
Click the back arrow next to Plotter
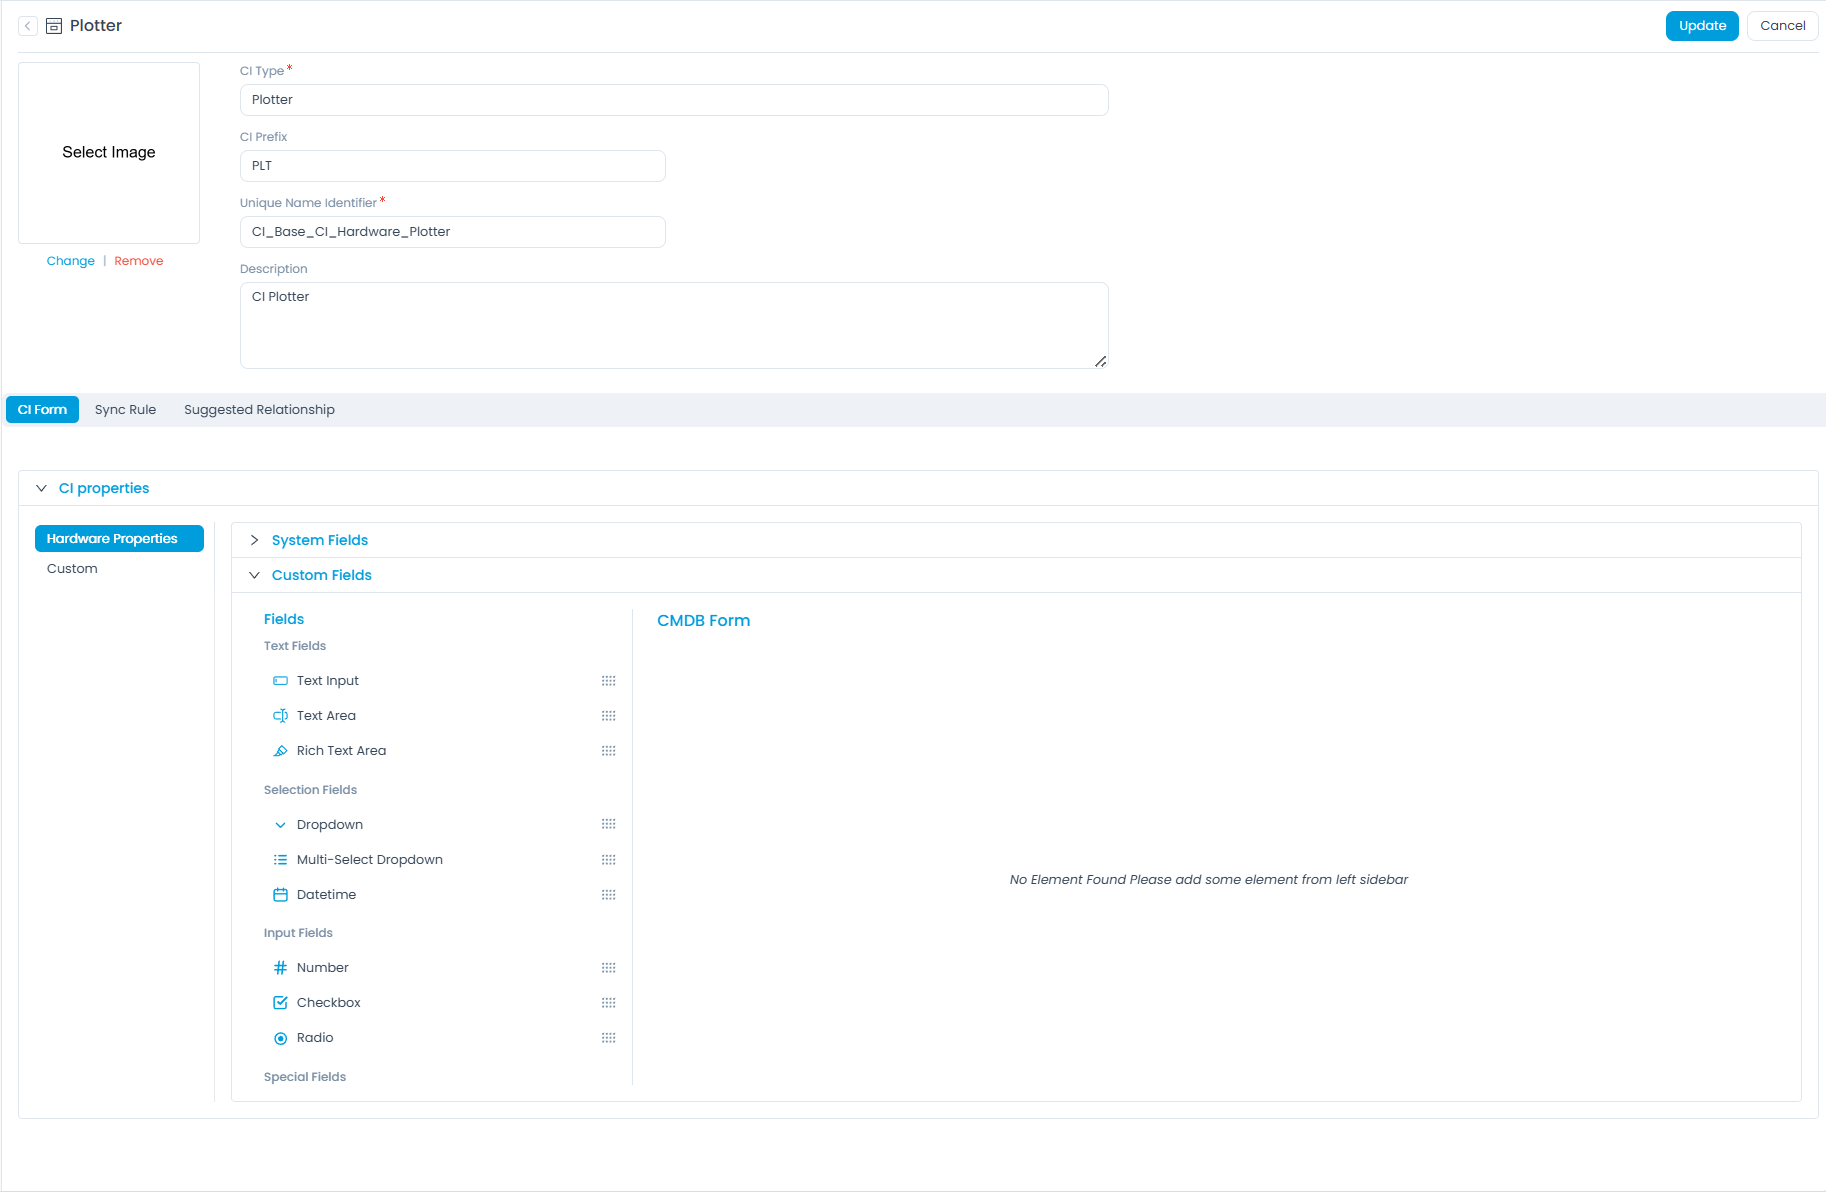[28, 26]
